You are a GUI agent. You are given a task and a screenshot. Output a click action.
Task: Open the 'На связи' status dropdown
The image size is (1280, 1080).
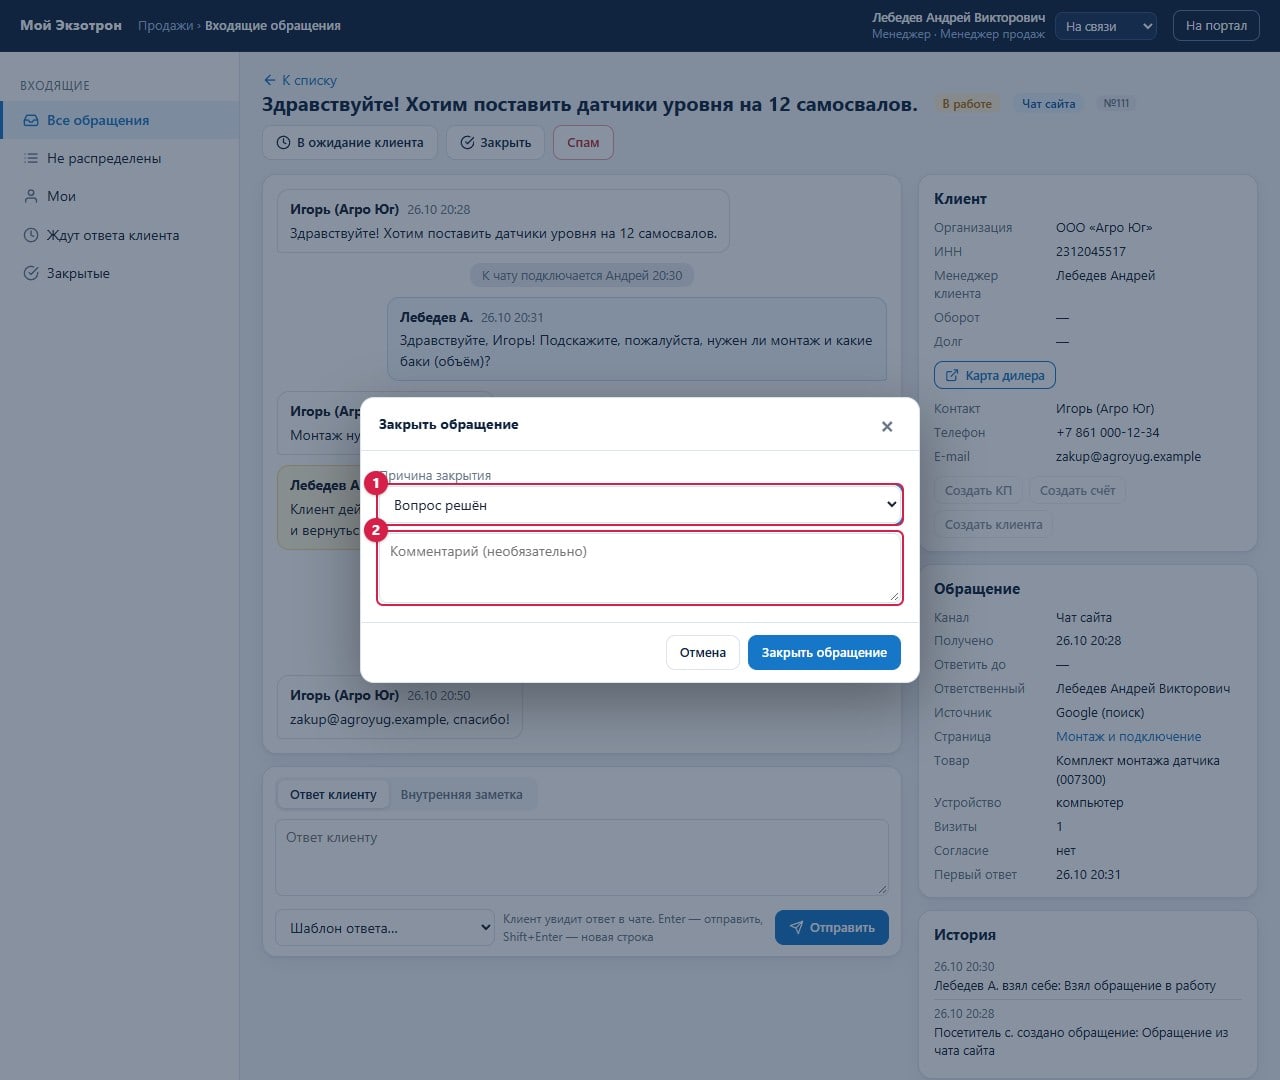pos(1107,26)
